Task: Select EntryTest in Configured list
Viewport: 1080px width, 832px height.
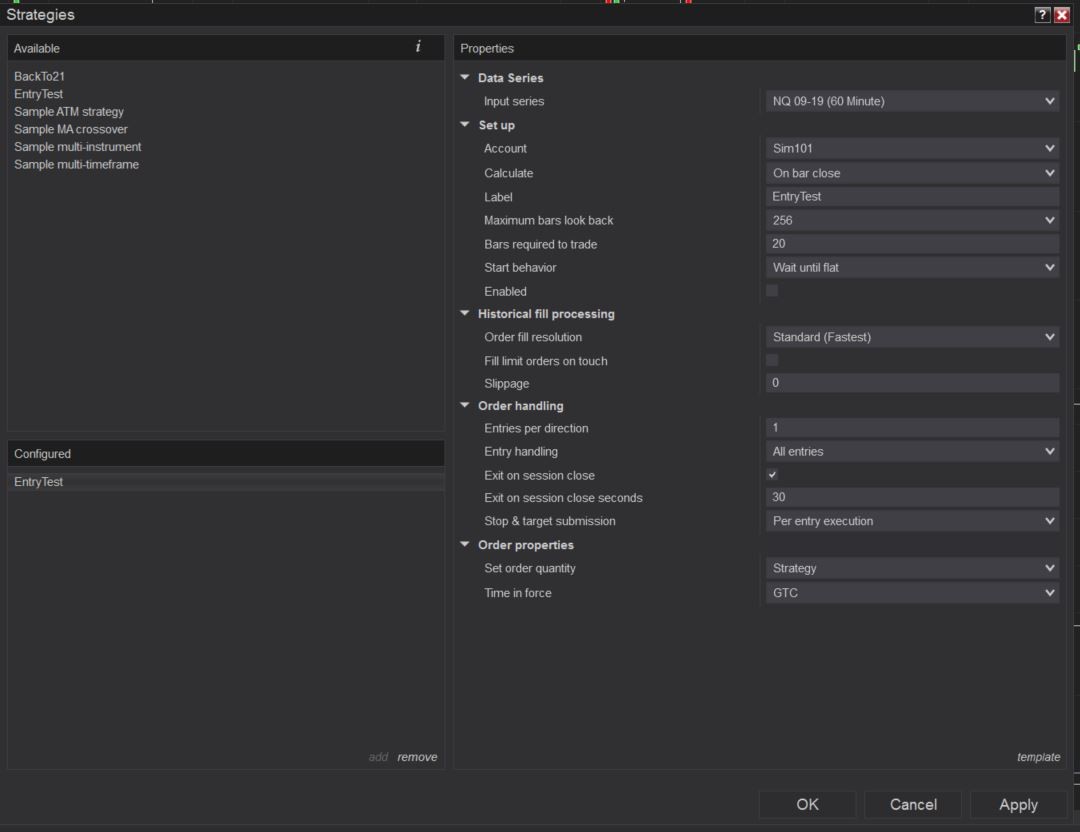Action: point(225,481)
